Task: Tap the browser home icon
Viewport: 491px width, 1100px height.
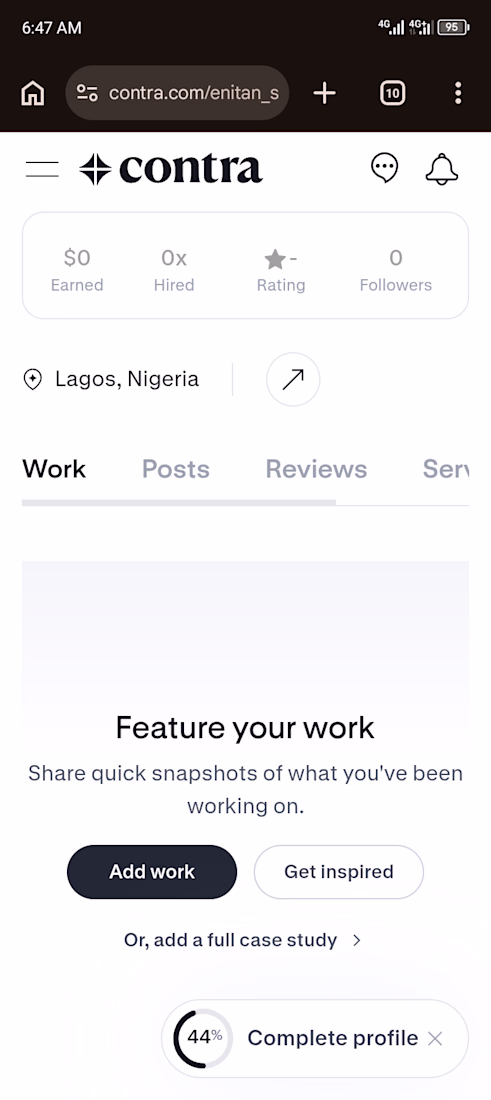Action: [33, 93]
